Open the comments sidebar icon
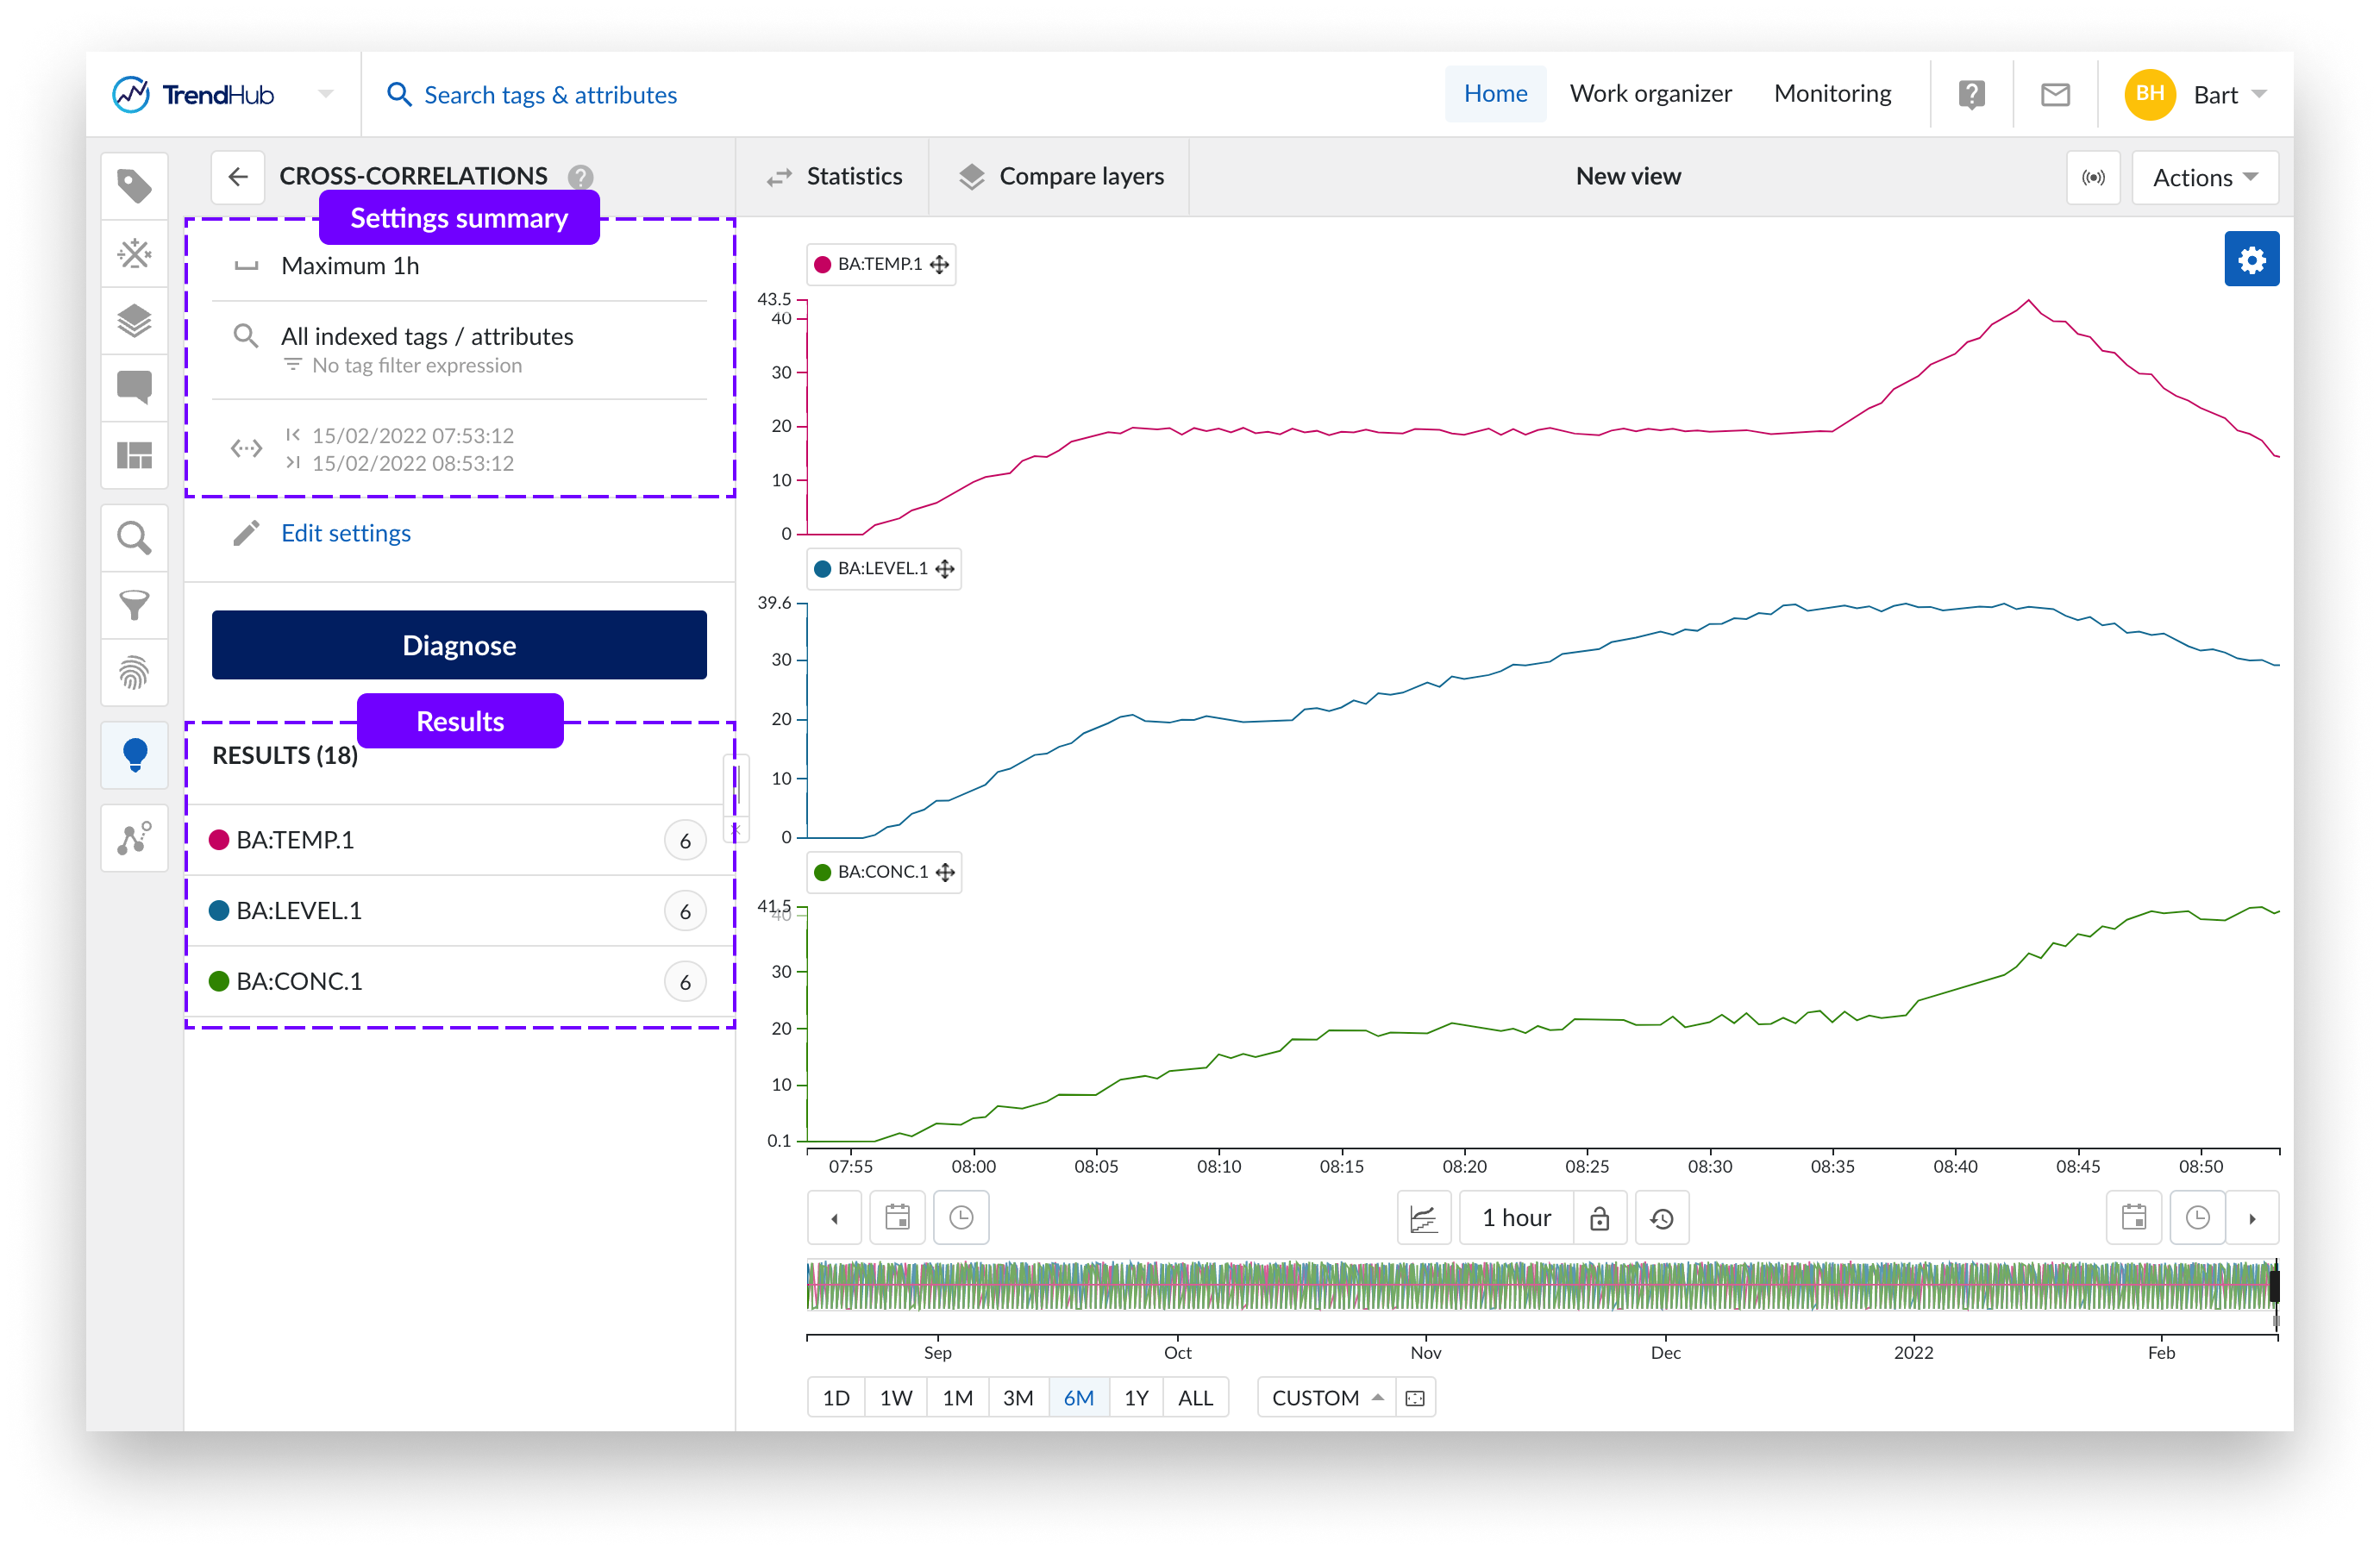 pyautogui.click(x=134, y=386)
